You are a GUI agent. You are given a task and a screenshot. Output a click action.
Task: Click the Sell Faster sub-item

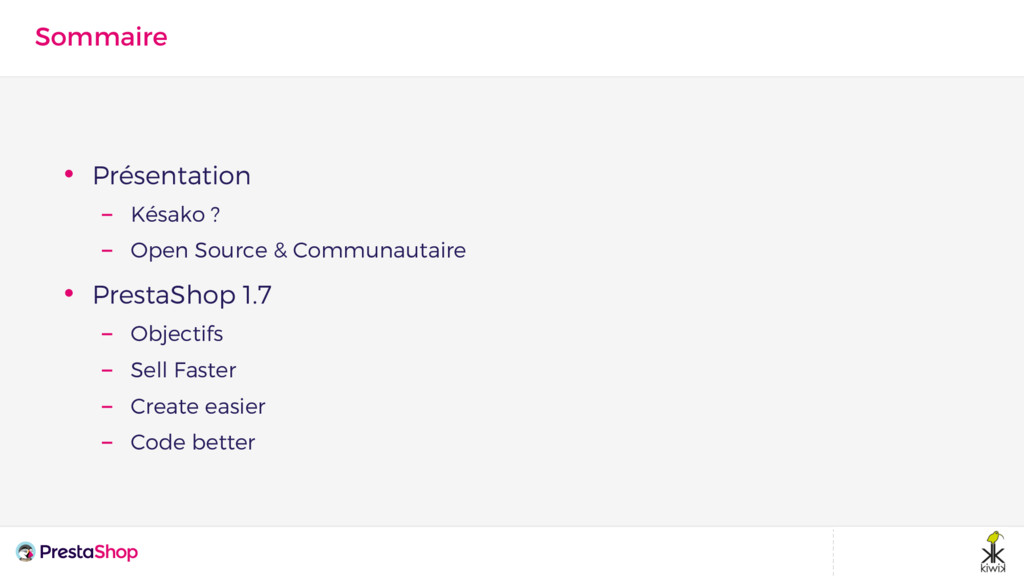183,370
